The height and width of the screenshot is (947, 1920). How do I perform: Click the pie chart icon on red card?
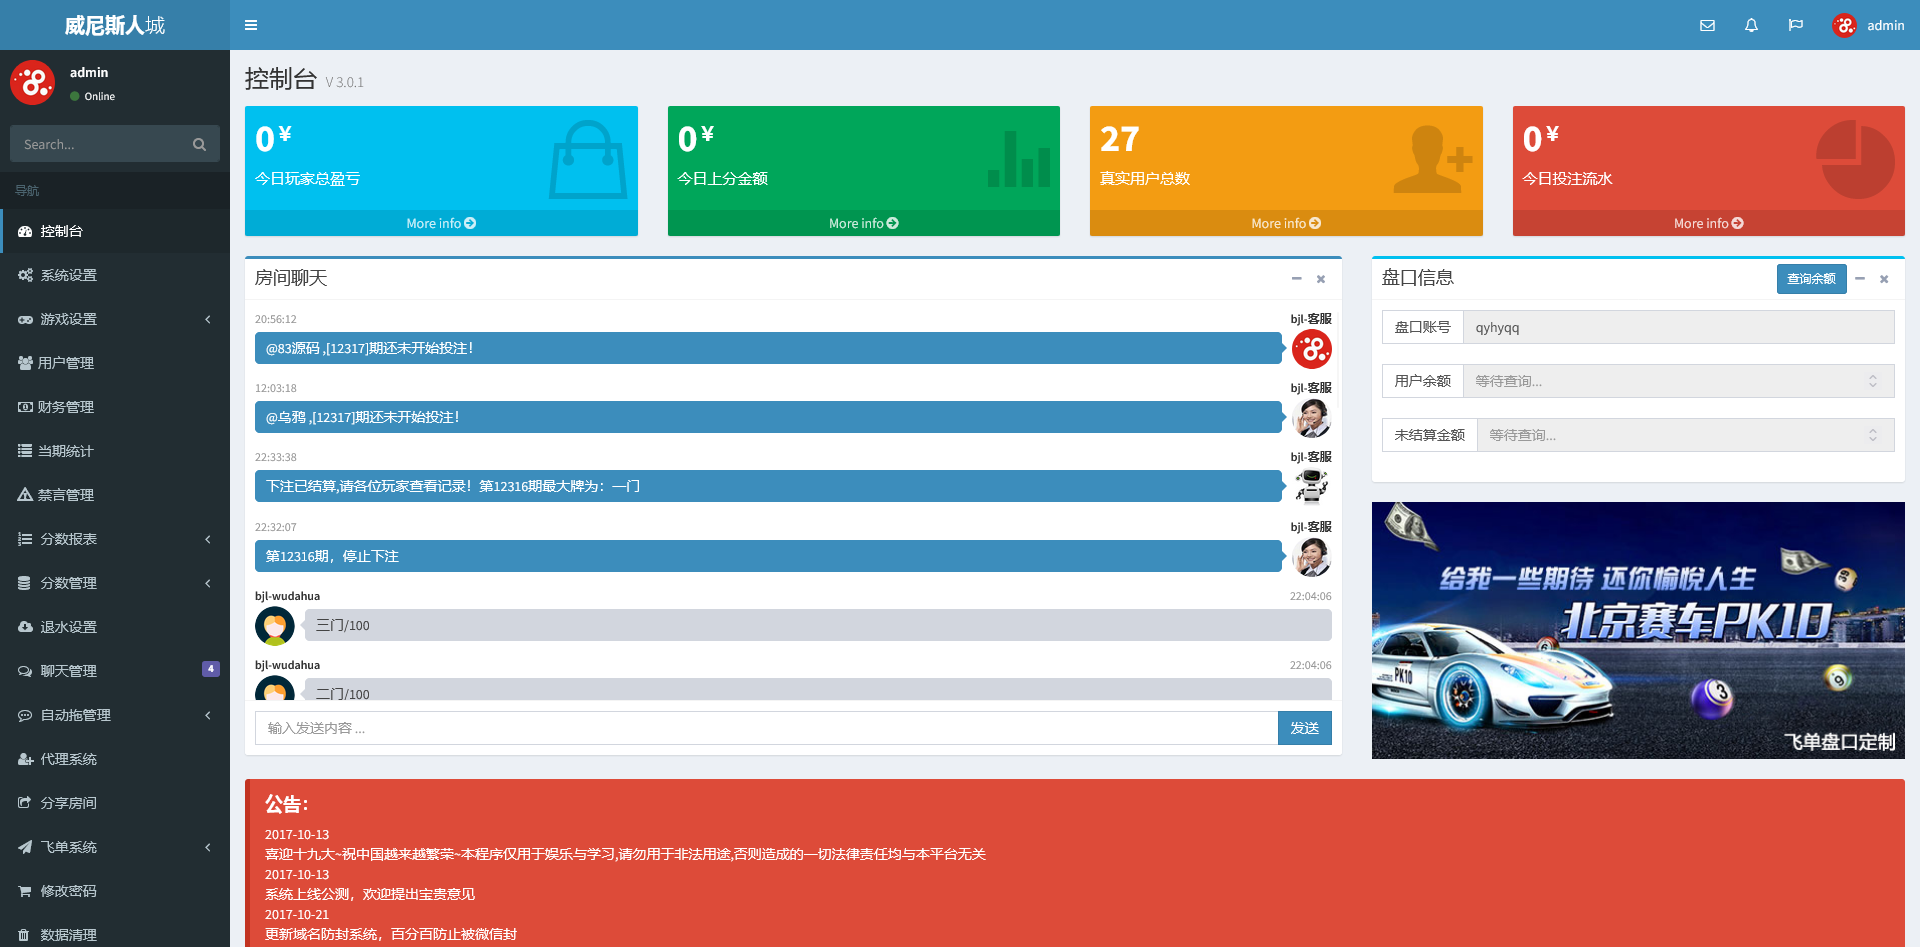point(1855,159)
